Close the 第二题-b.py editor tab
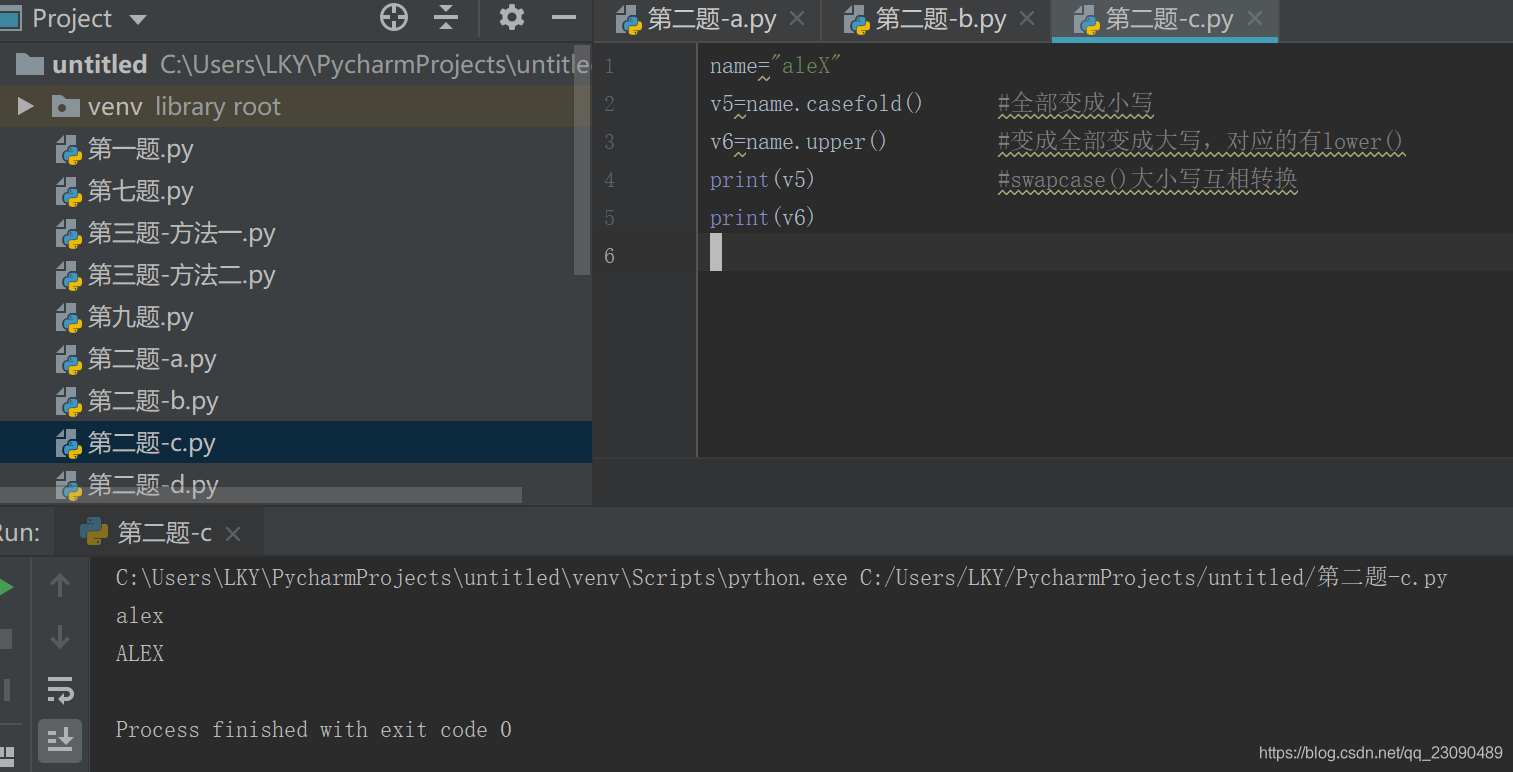 [1027, 19]
